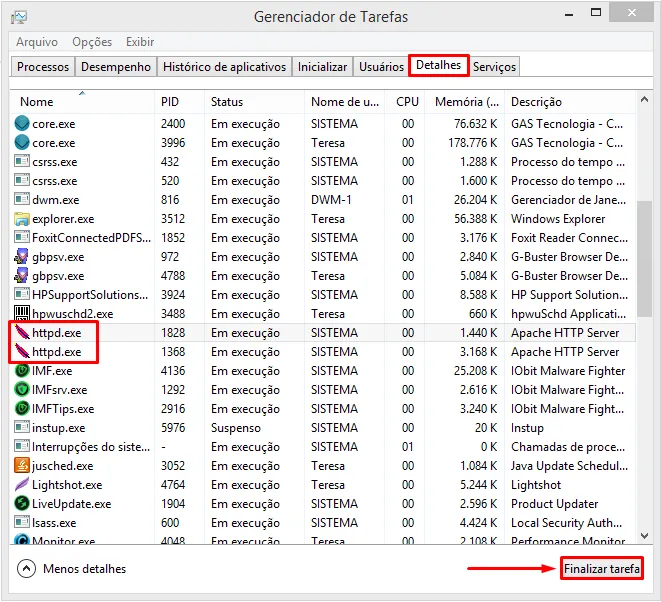661x602 pixels.
Task: Select the Detalhes tab
Action: pyautogui.click(x=438, y=65)
